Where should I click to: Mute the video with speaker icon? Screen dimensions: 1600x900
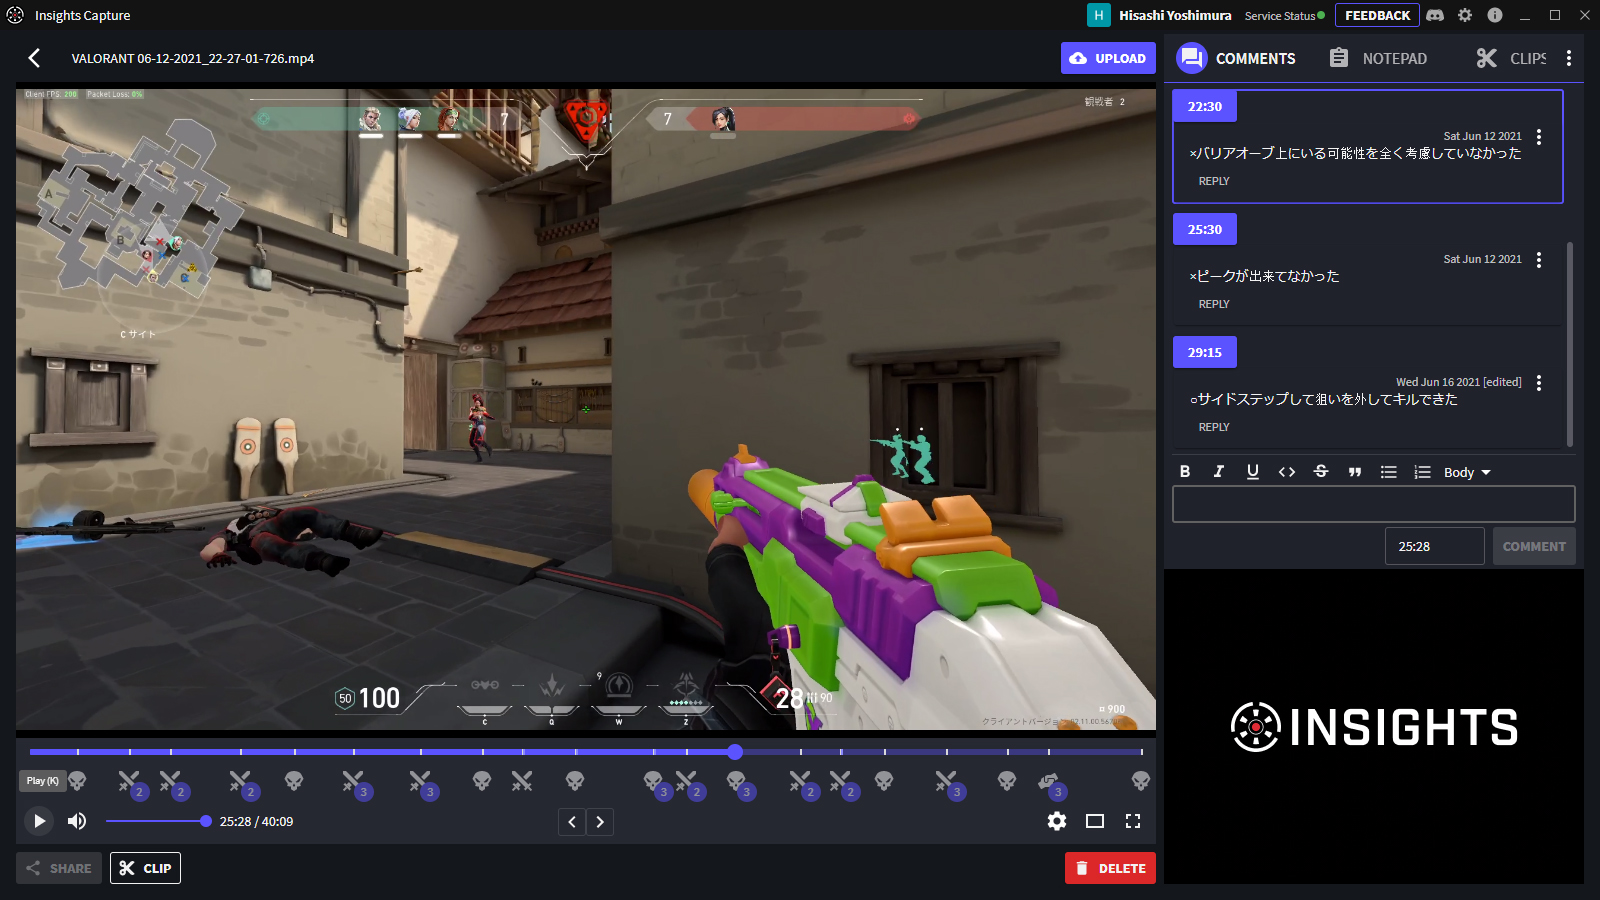click(x=77, y=821)
